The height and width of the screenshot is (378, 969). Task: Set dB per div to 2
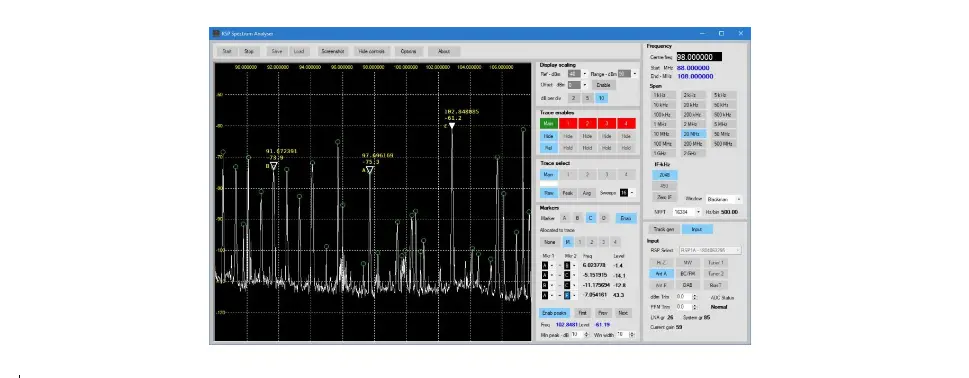point(573,98)
